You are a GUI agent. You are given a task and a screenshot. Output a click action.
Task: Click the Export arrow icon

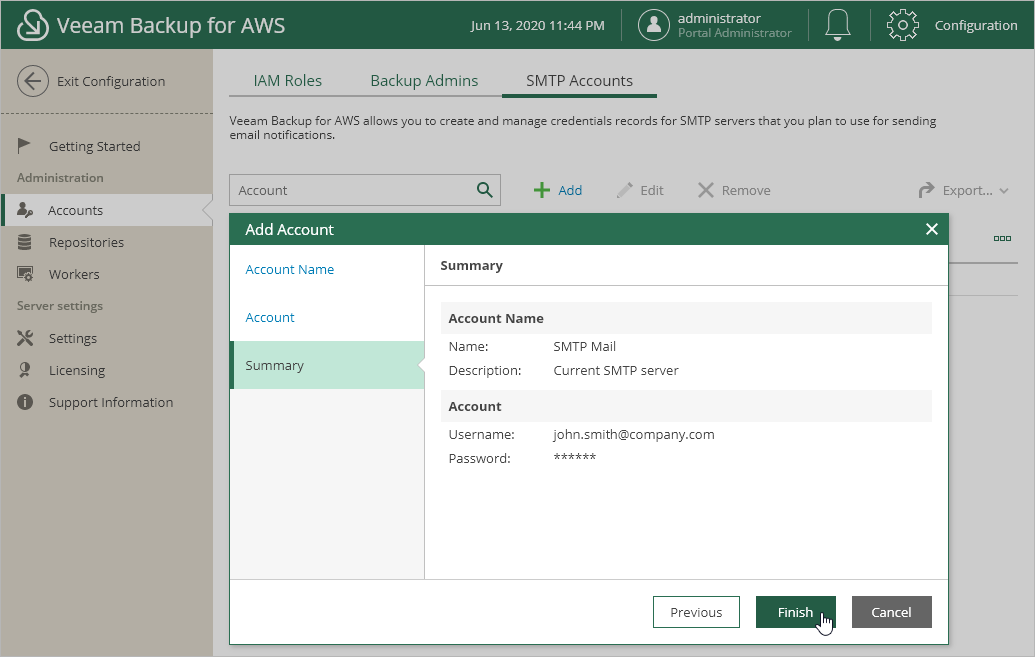(x=927, y=190)
